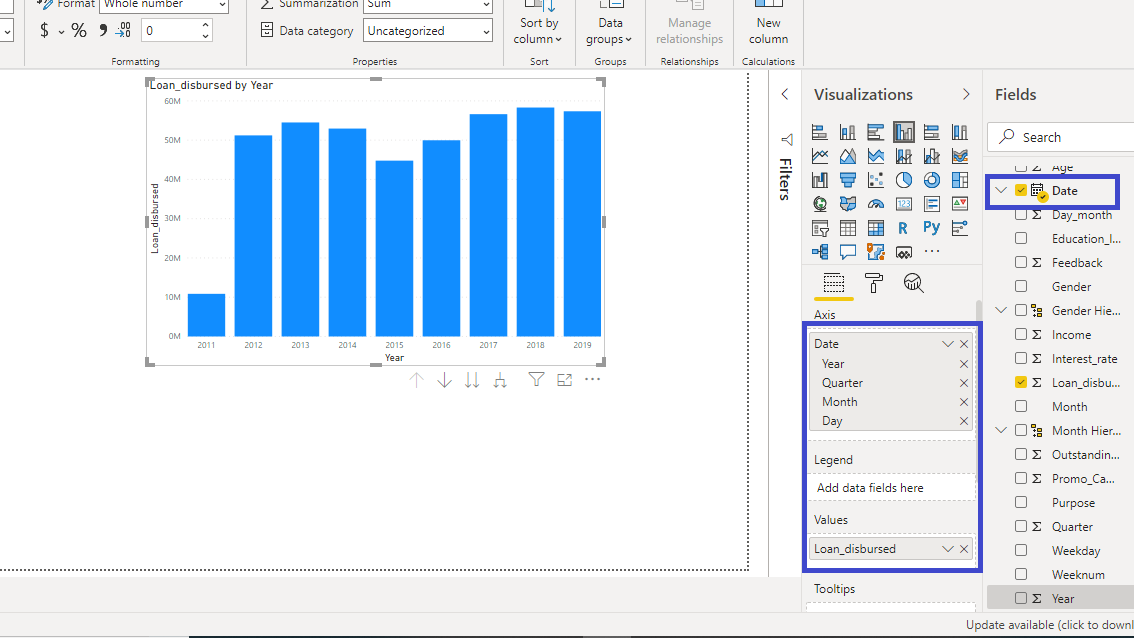The image size is (1134, 638).
Task: Tick the Feedback field checkbox
Action: click(1020, 263)
